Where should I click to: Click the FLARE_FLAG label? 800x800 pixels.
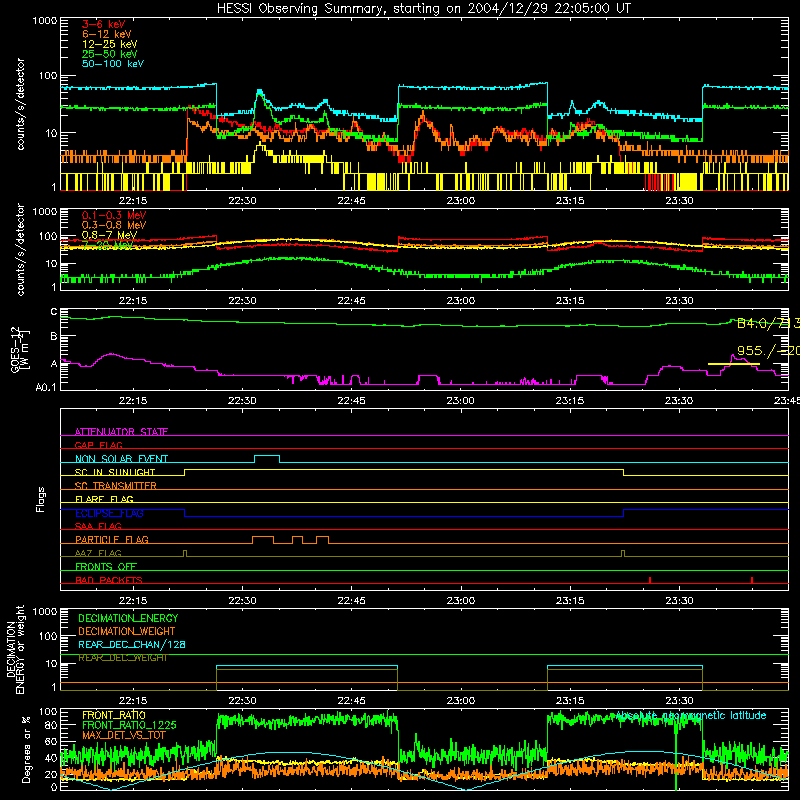coord(104,499)
